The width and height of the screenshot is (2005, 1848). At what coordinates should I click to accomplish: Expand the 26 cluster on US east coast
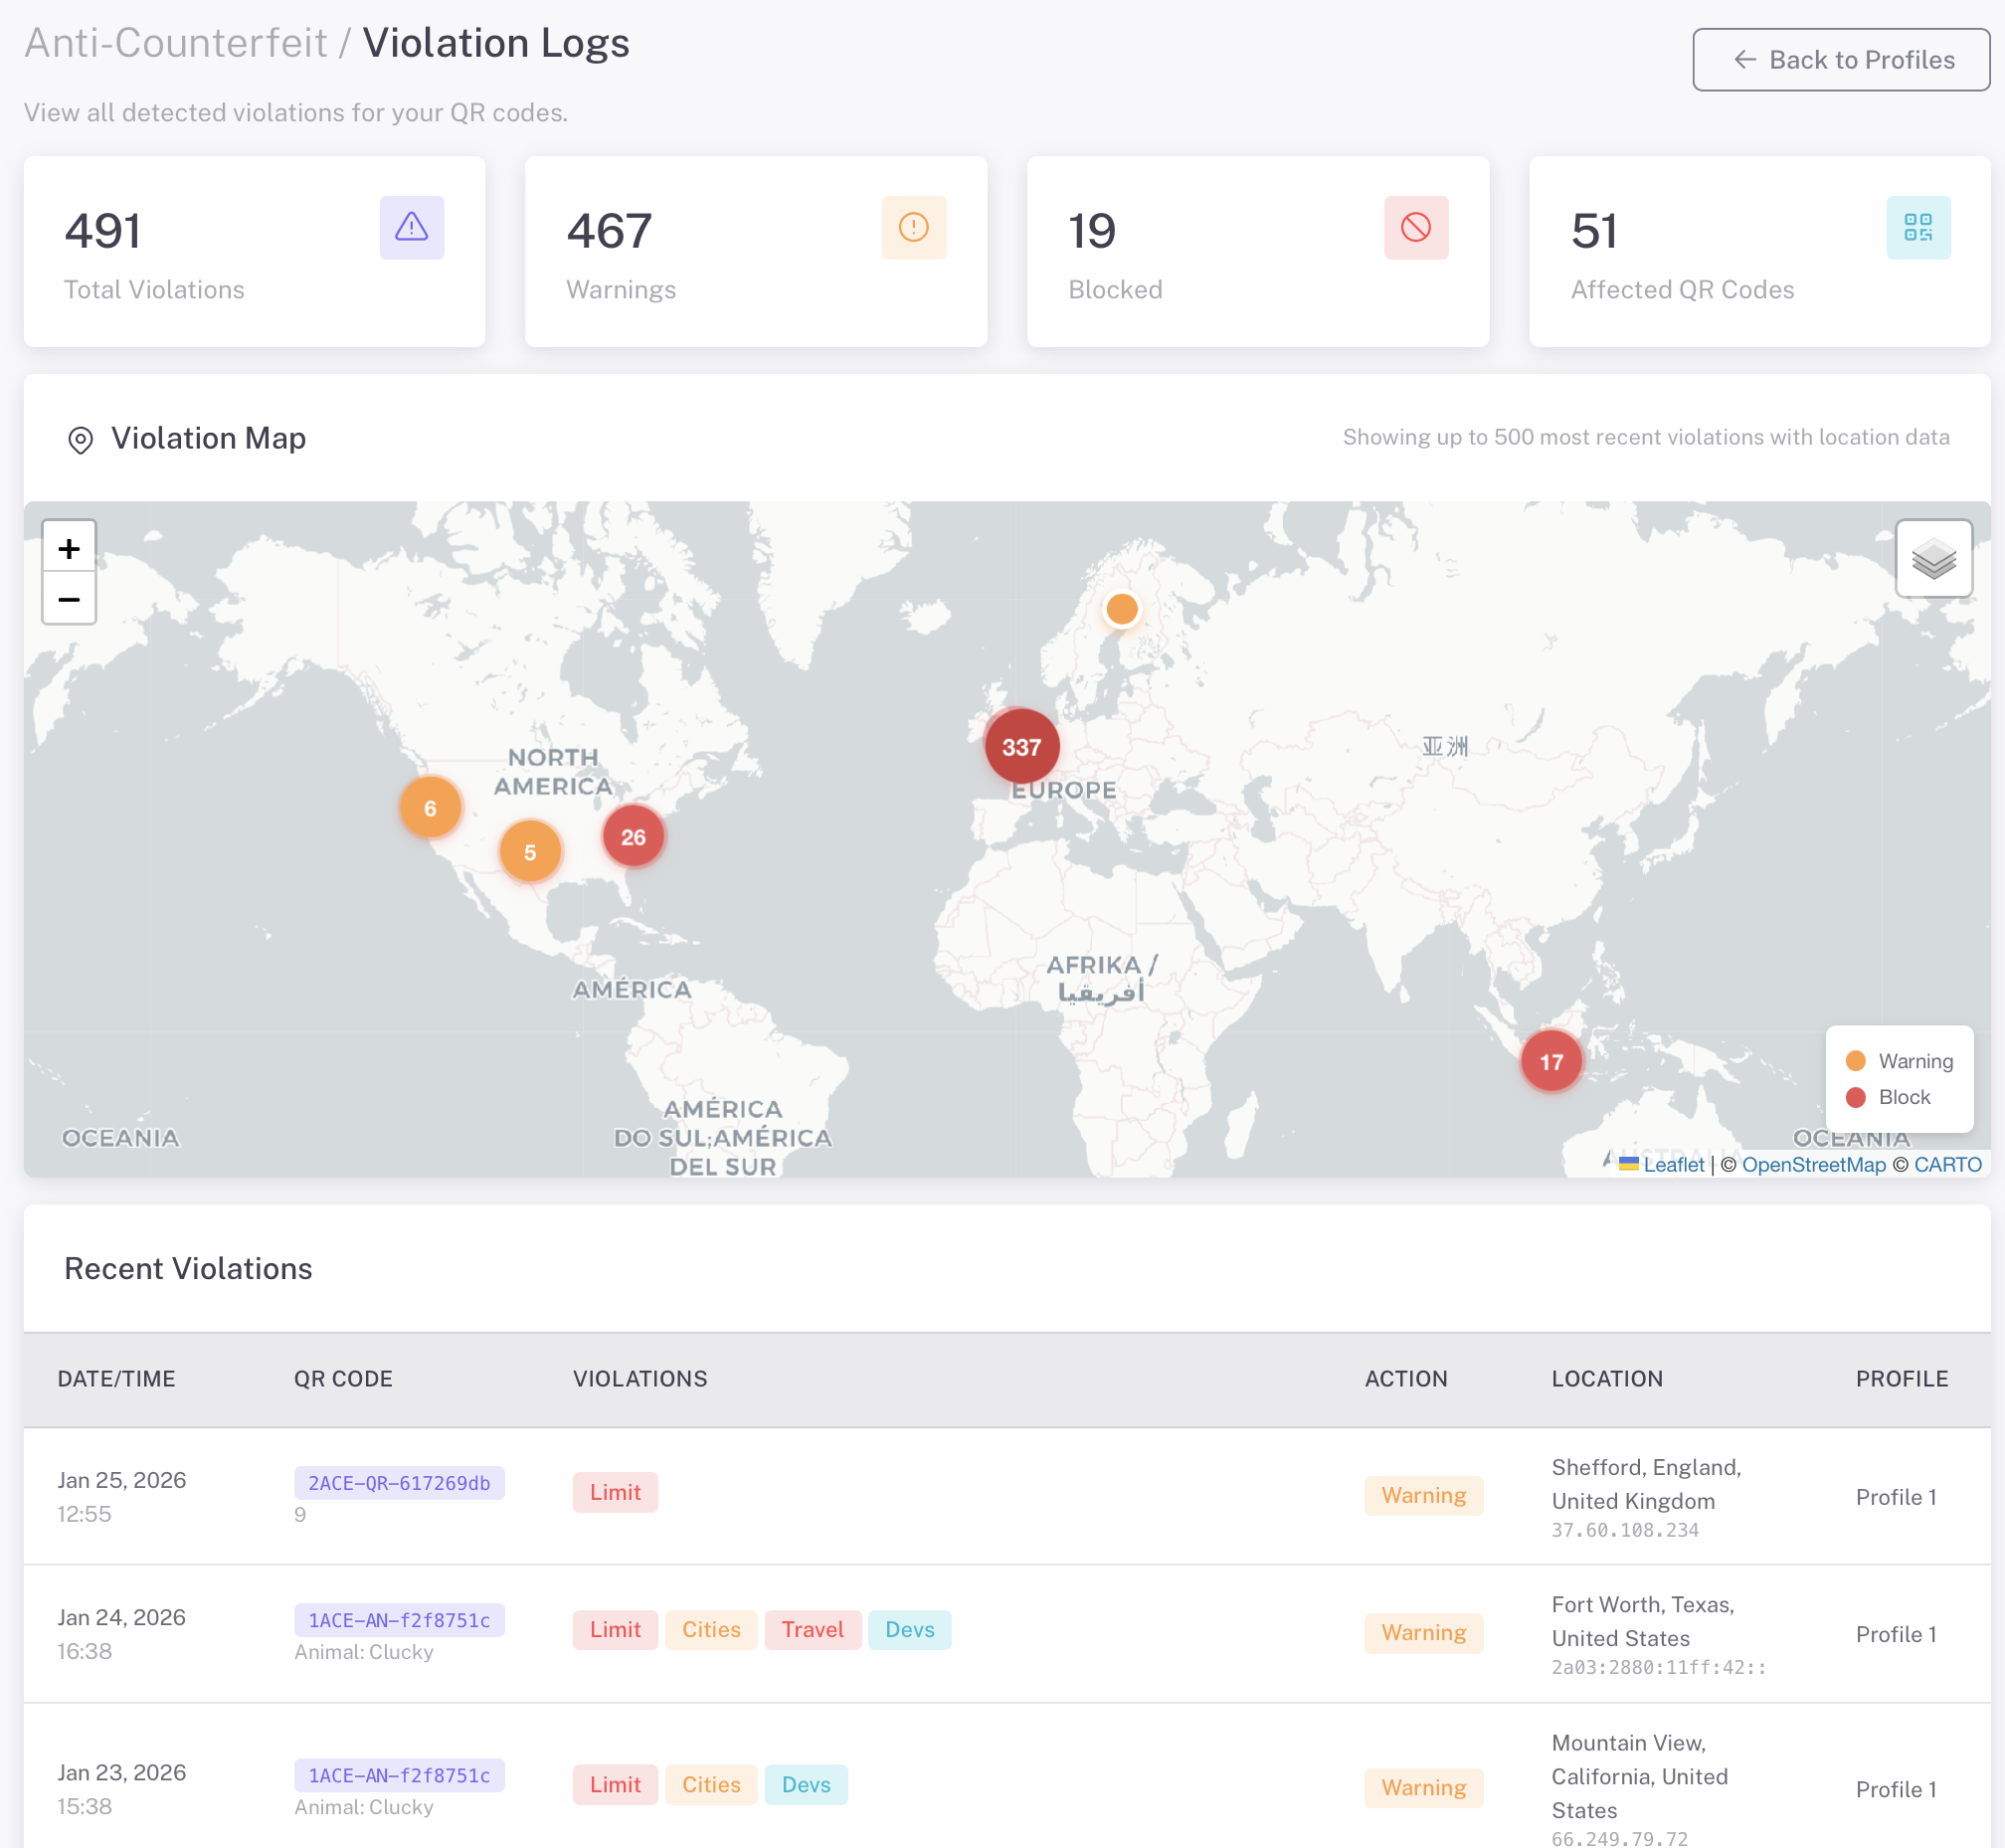click(x=633, y=837)
